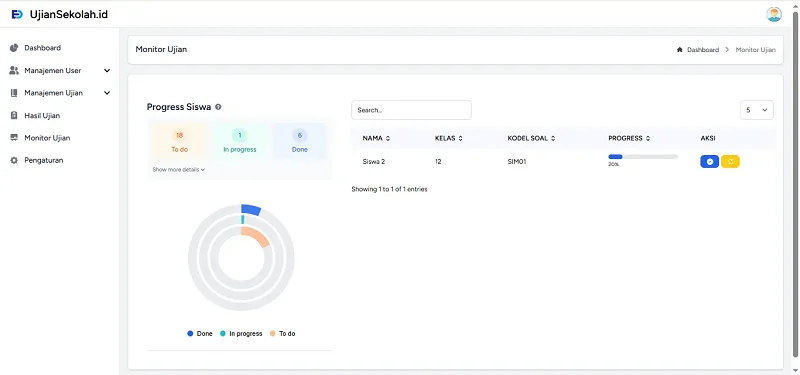Sort by NAMA column arrows
The image size is (800, 375).
coord(388,138)
